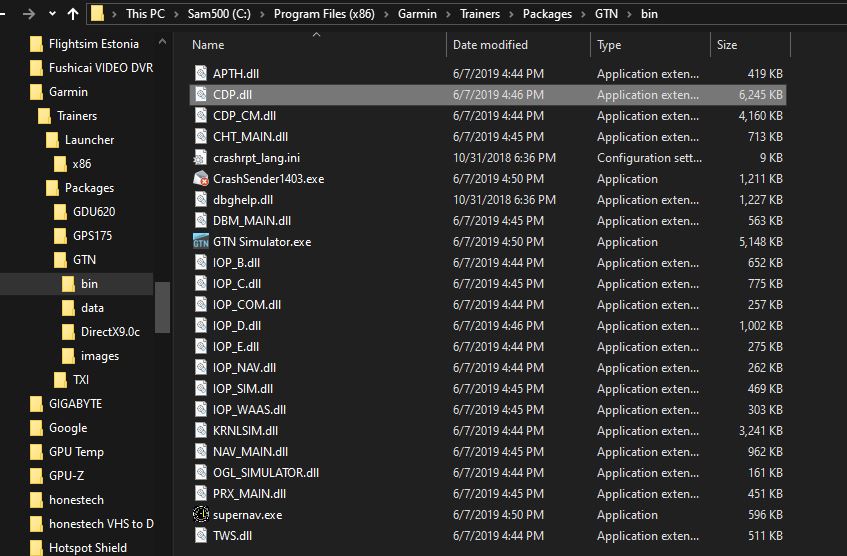The height and width of the screenshot is (556, 847).
Task: Click the GPU-Z folder icon in tree
Action: [36, 476]
